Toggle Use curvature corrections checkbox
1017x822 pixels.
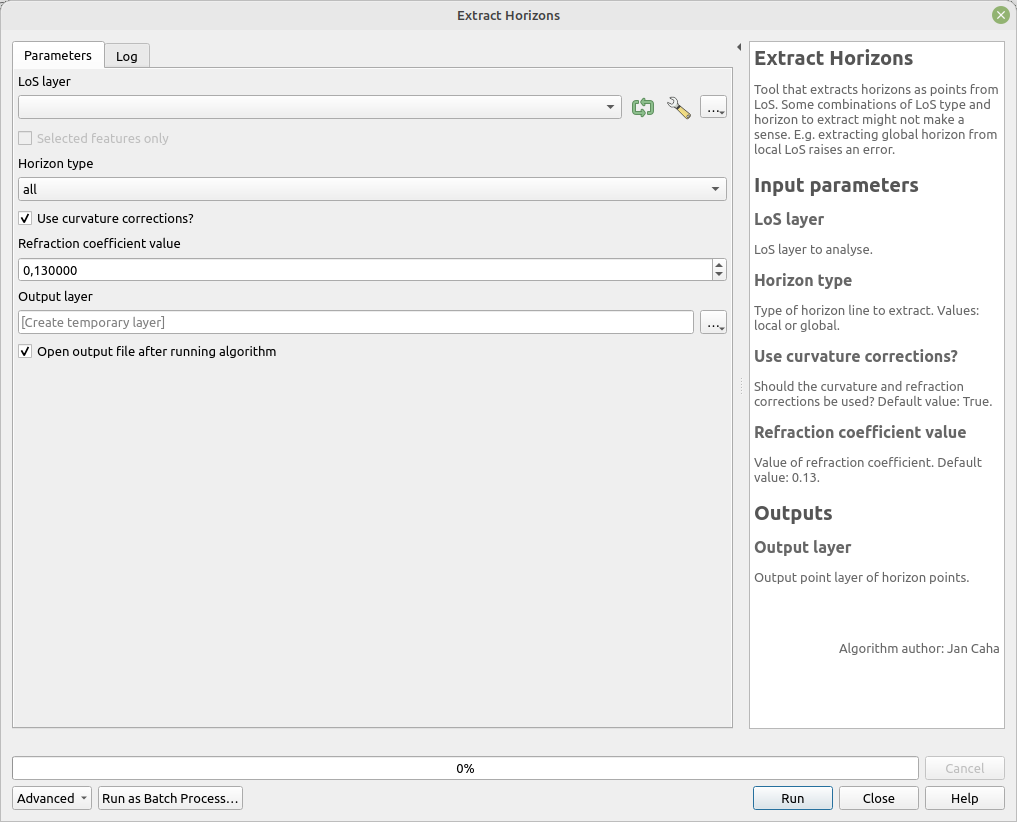point(26,218)
